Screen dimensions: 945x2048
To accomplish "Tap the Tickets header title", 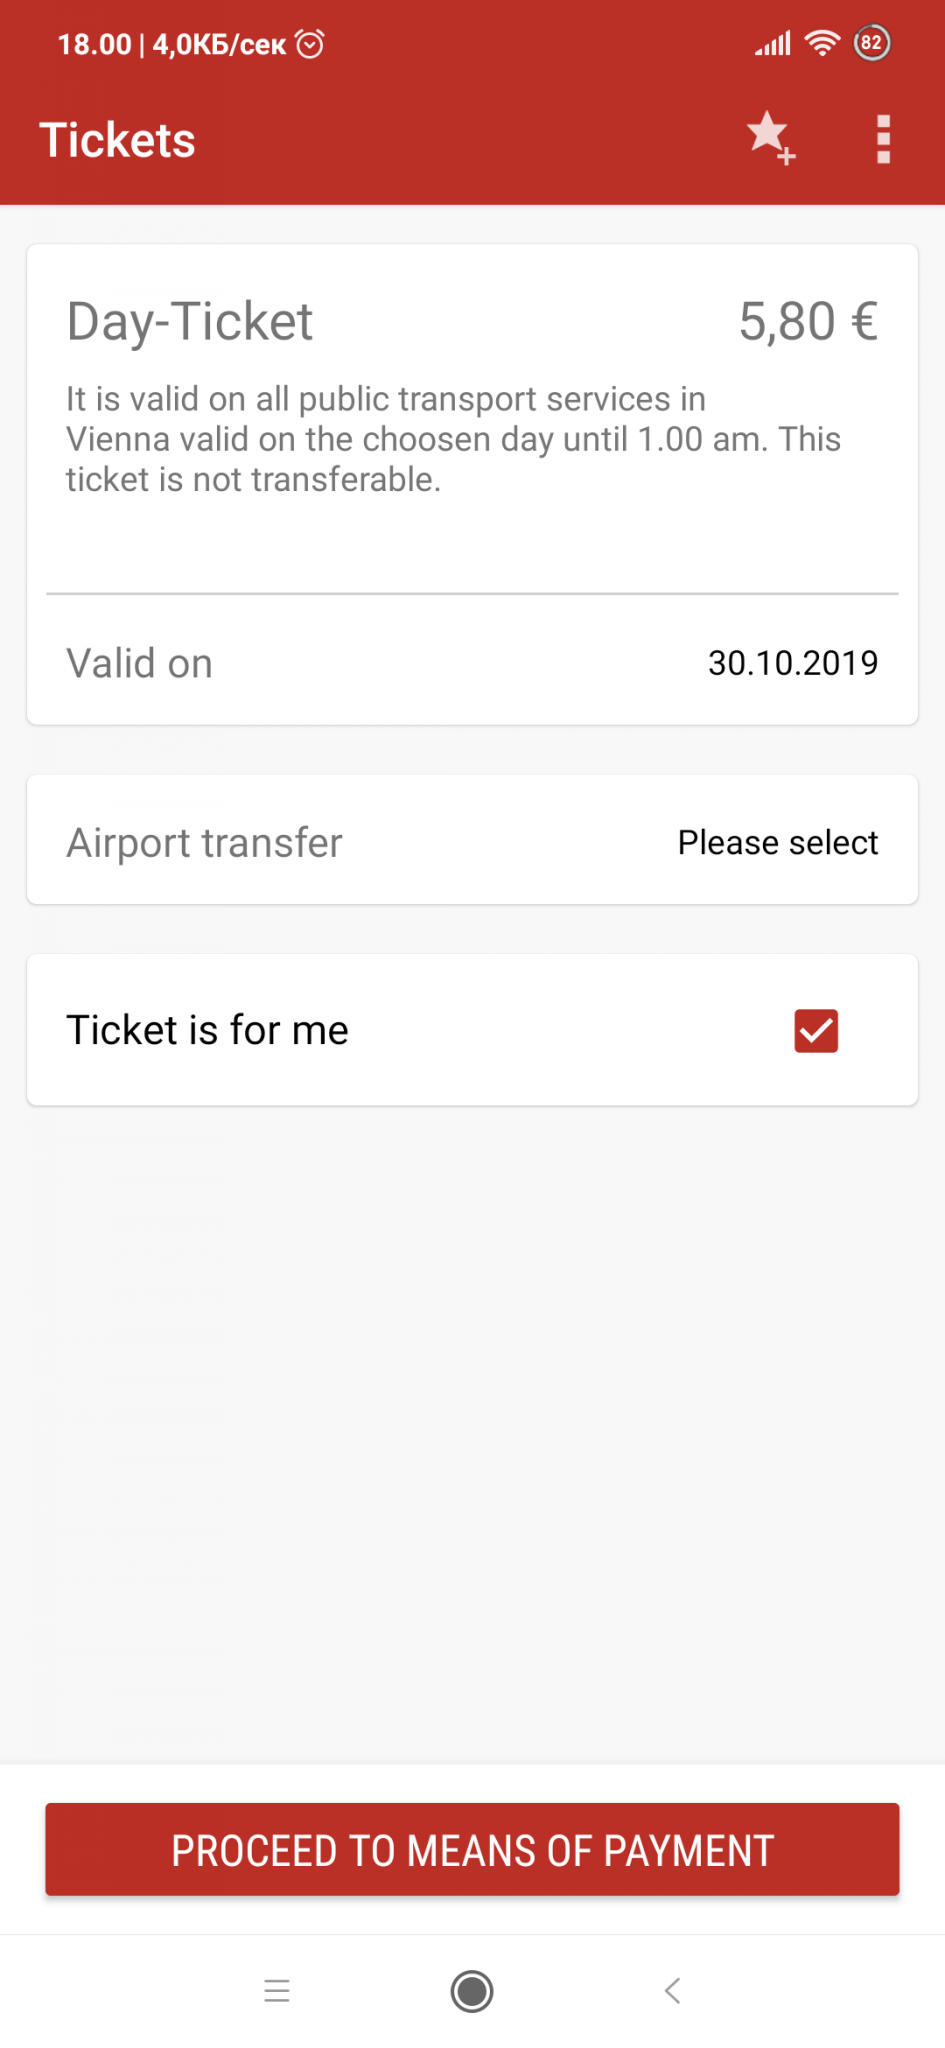I will [117, 140].
